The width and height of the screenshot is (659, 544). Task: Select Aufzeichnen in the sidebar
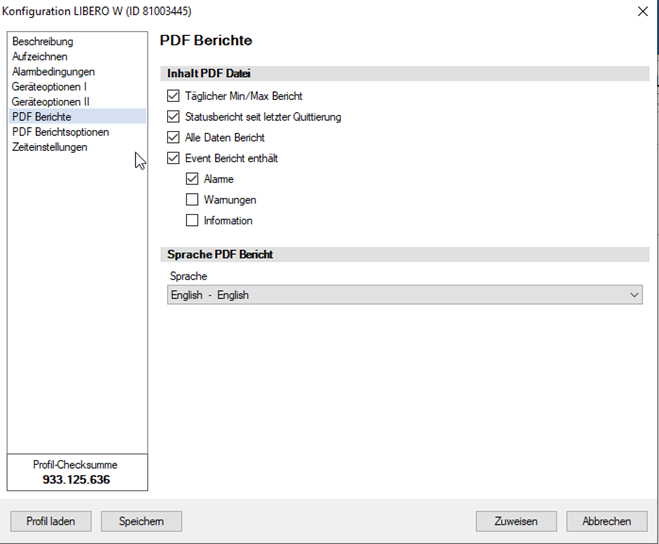[41, 57]
